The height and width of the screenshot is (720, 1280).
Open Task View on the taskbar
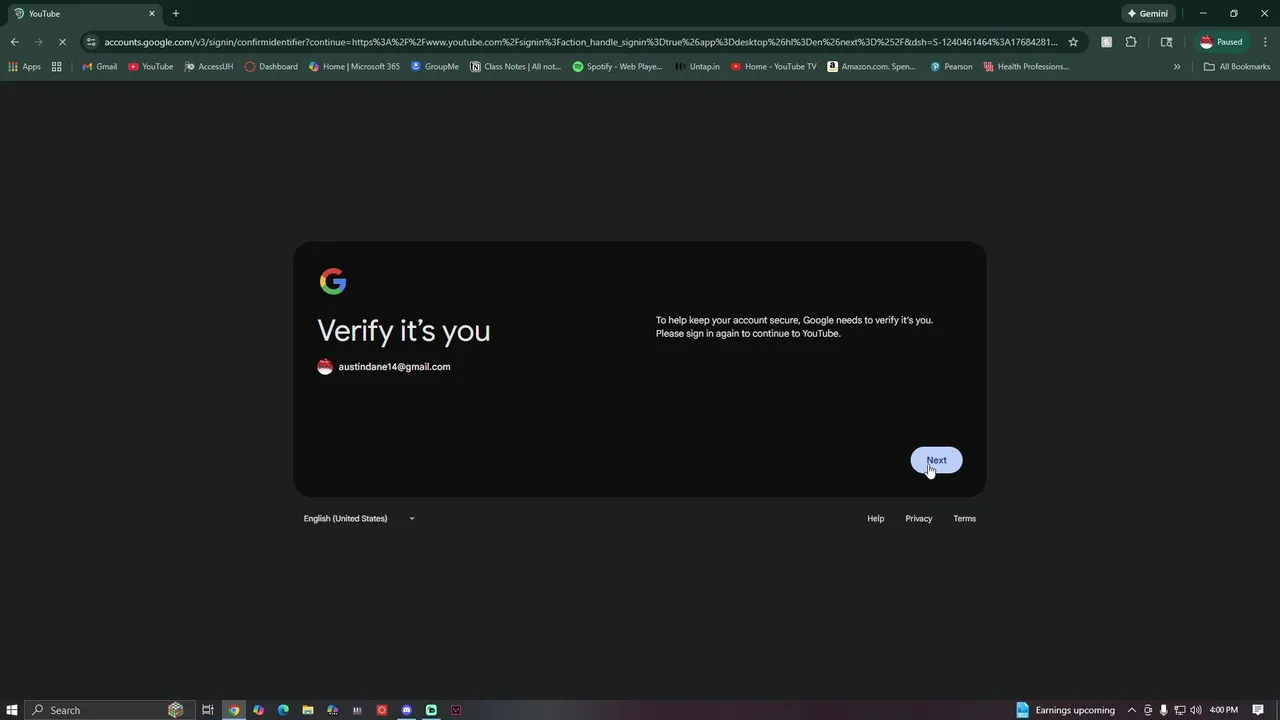[x=208, y=710]
